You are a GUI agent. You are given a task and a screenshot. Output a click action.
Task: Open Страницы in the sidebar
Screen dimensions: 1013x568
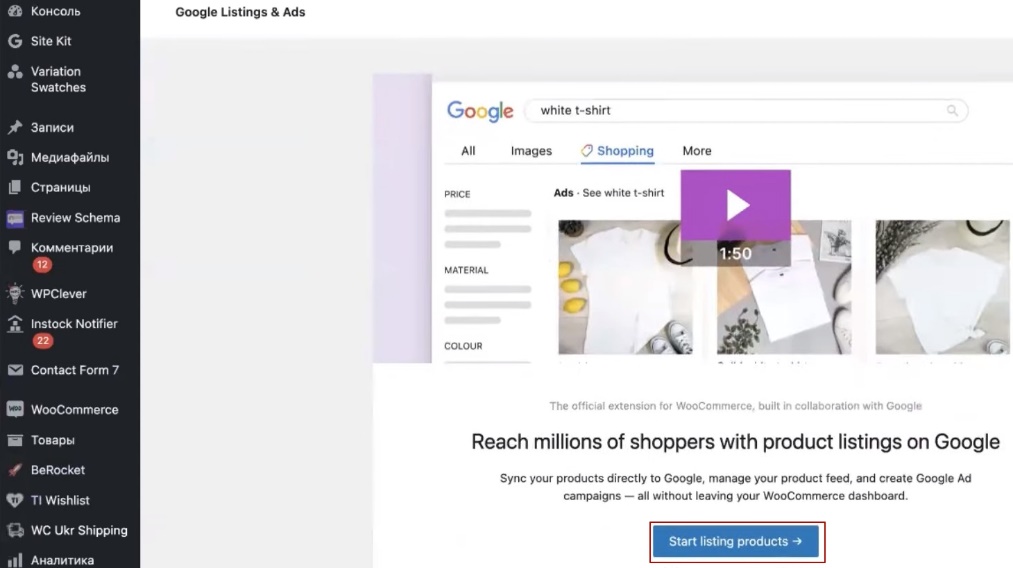pyautogui.click(x=61, y=187)
